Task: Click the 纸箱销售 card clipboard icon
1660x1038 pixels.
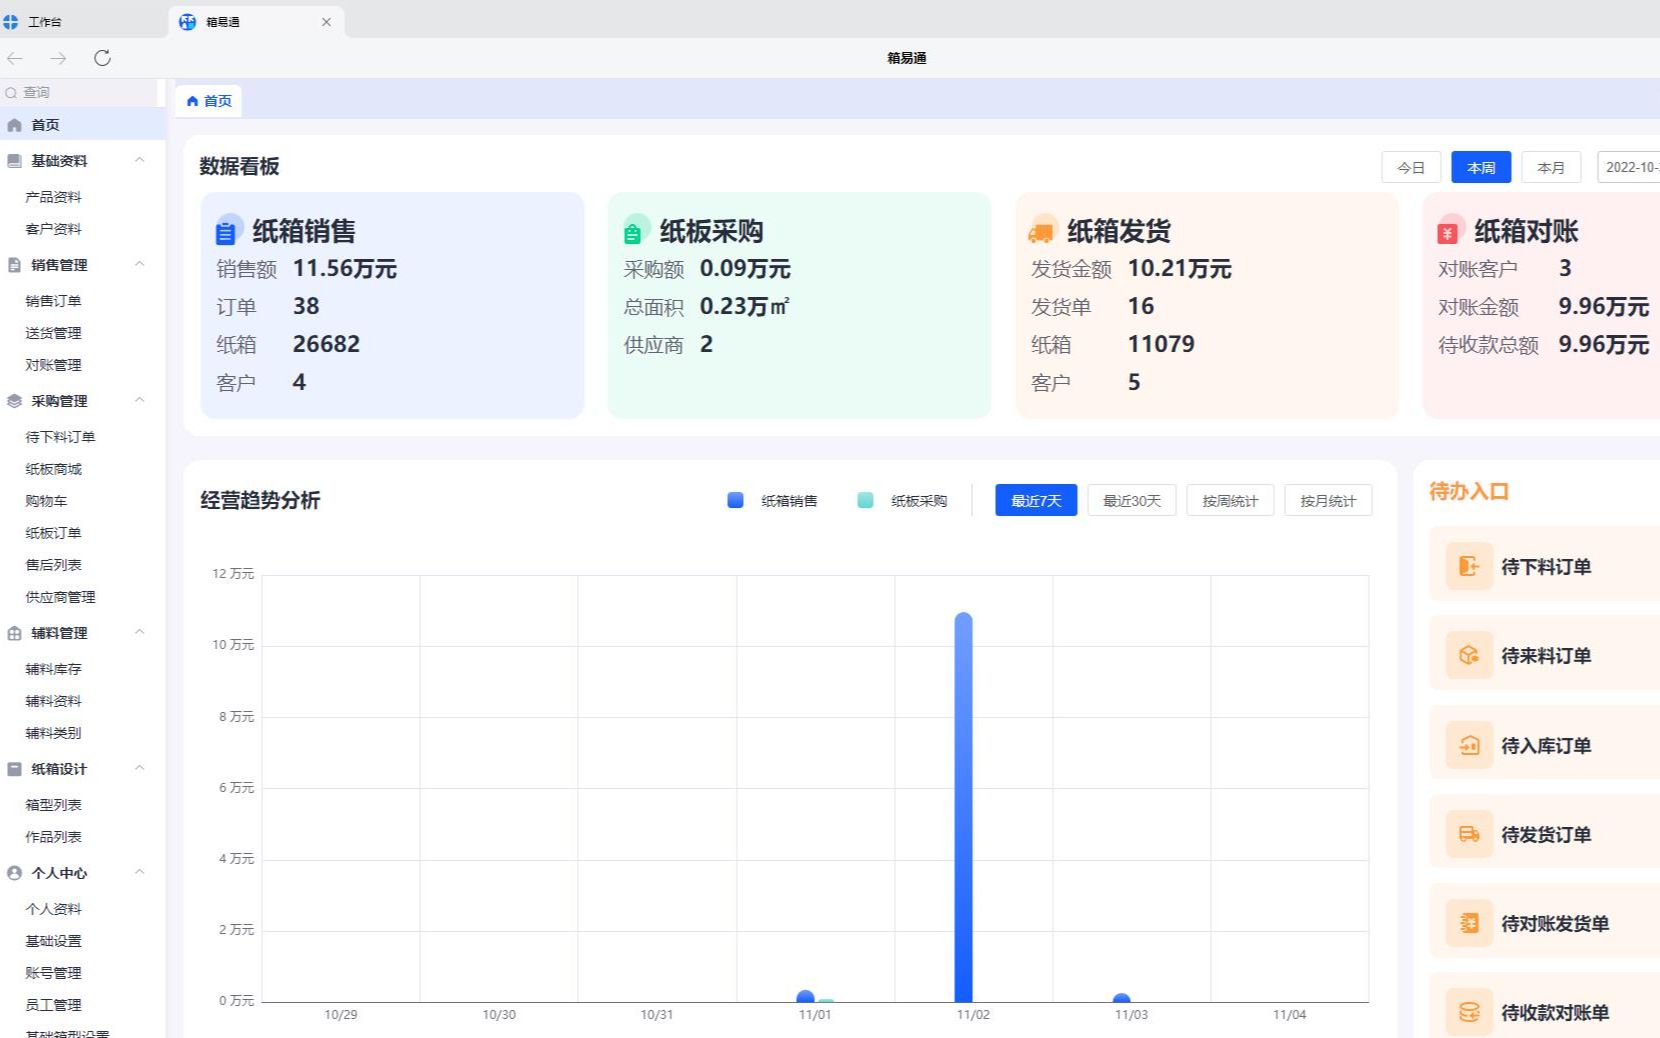Action: coord(227,231)
